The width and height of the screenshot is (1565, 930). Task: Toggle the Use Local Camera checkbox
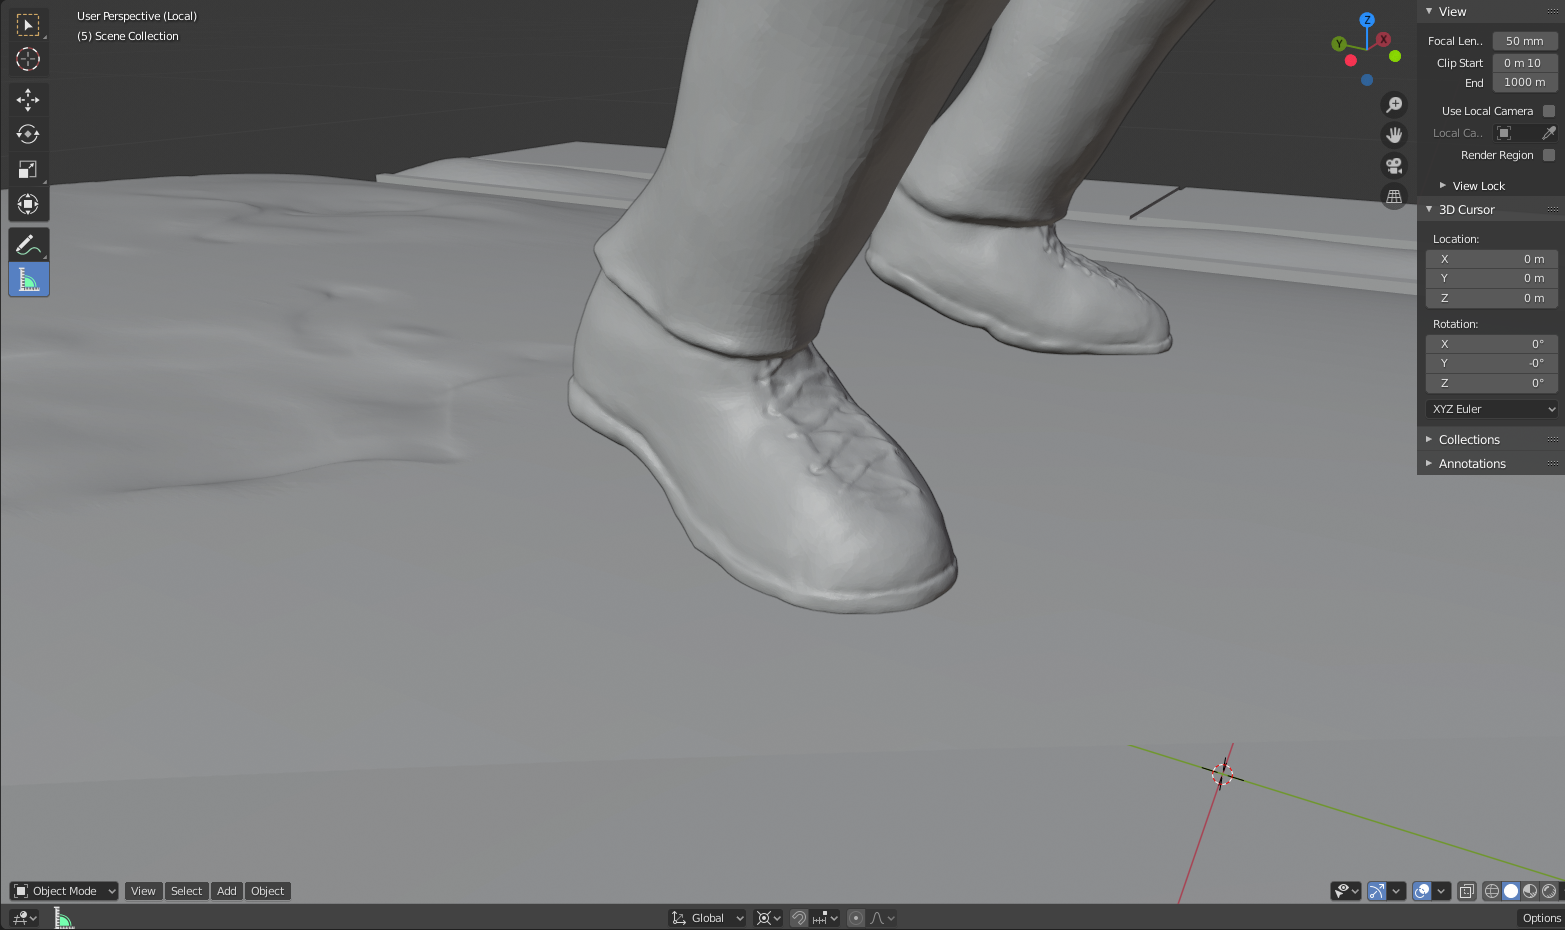(x=1548, y=110)
